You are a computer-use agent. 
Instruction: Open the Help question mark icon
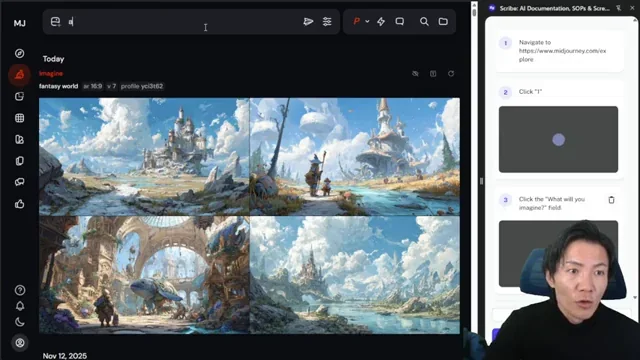(x=20, y=290)
